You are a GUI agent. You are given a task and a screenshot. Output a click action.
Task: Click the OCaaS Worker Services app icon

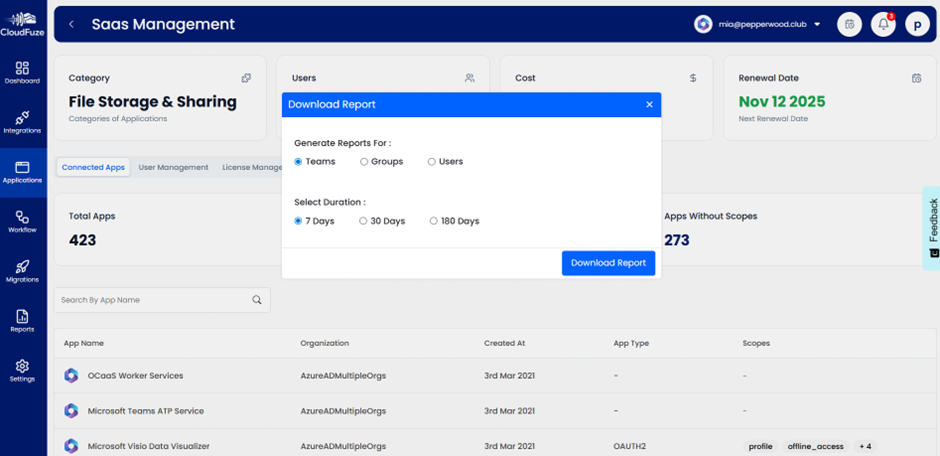pyautogui.click(x=71, y=376)
